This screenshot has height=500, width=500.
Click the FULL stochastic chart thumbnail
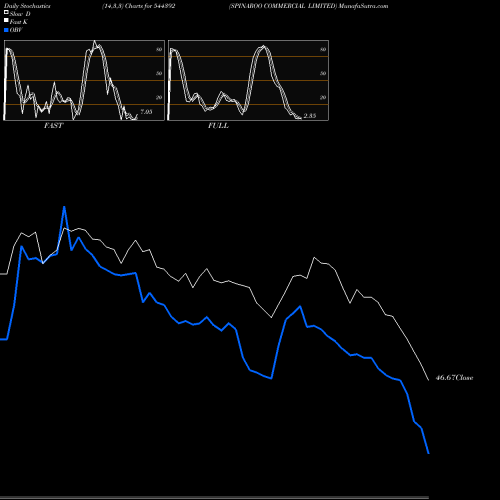pos(248,80)
